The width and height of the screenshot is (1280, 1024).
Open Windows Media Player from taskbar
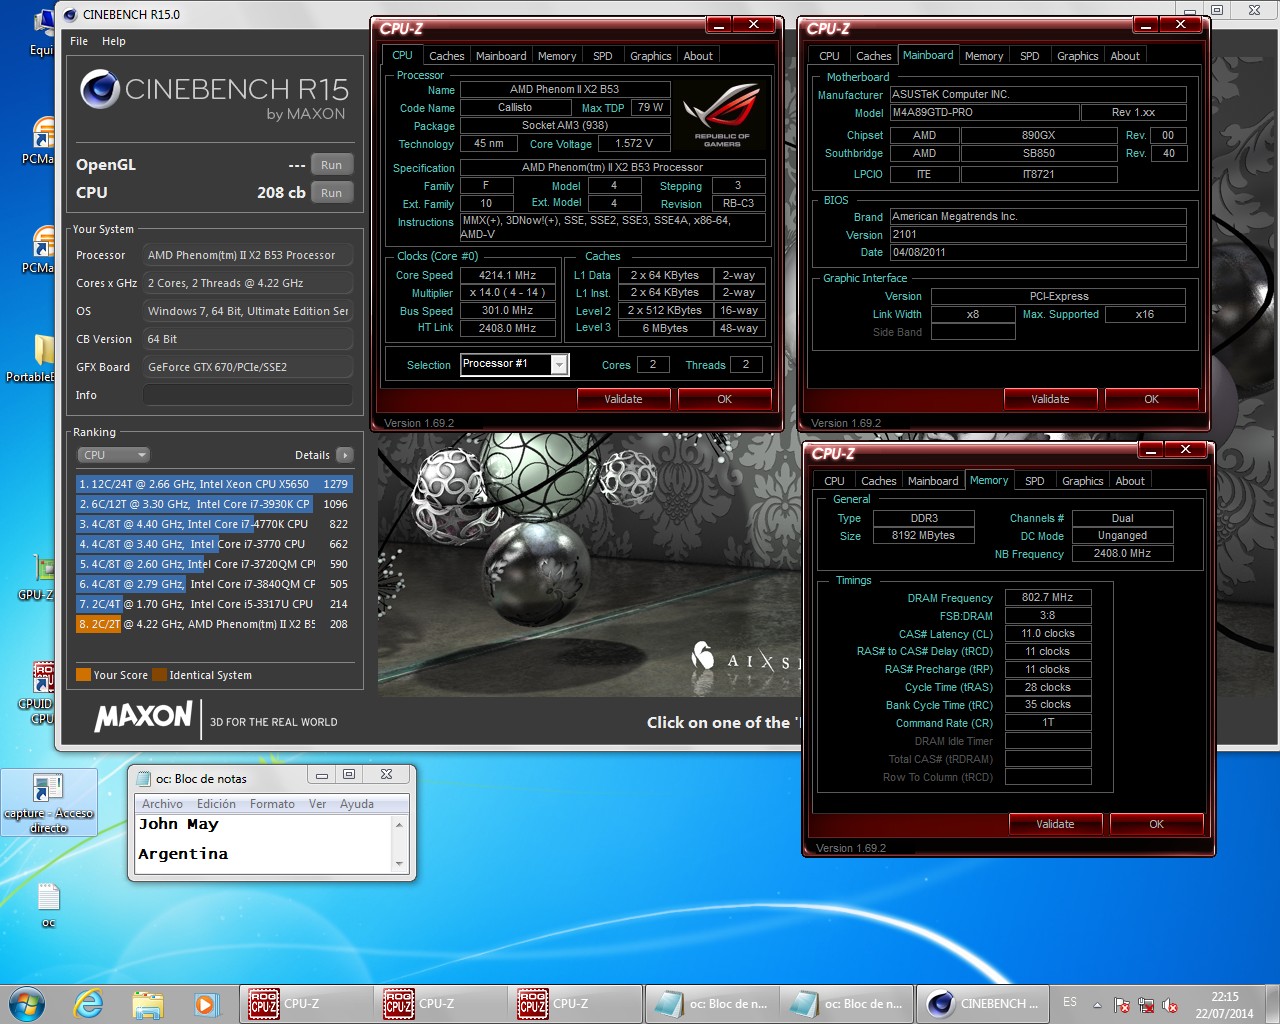click(x=205, y=1004)
